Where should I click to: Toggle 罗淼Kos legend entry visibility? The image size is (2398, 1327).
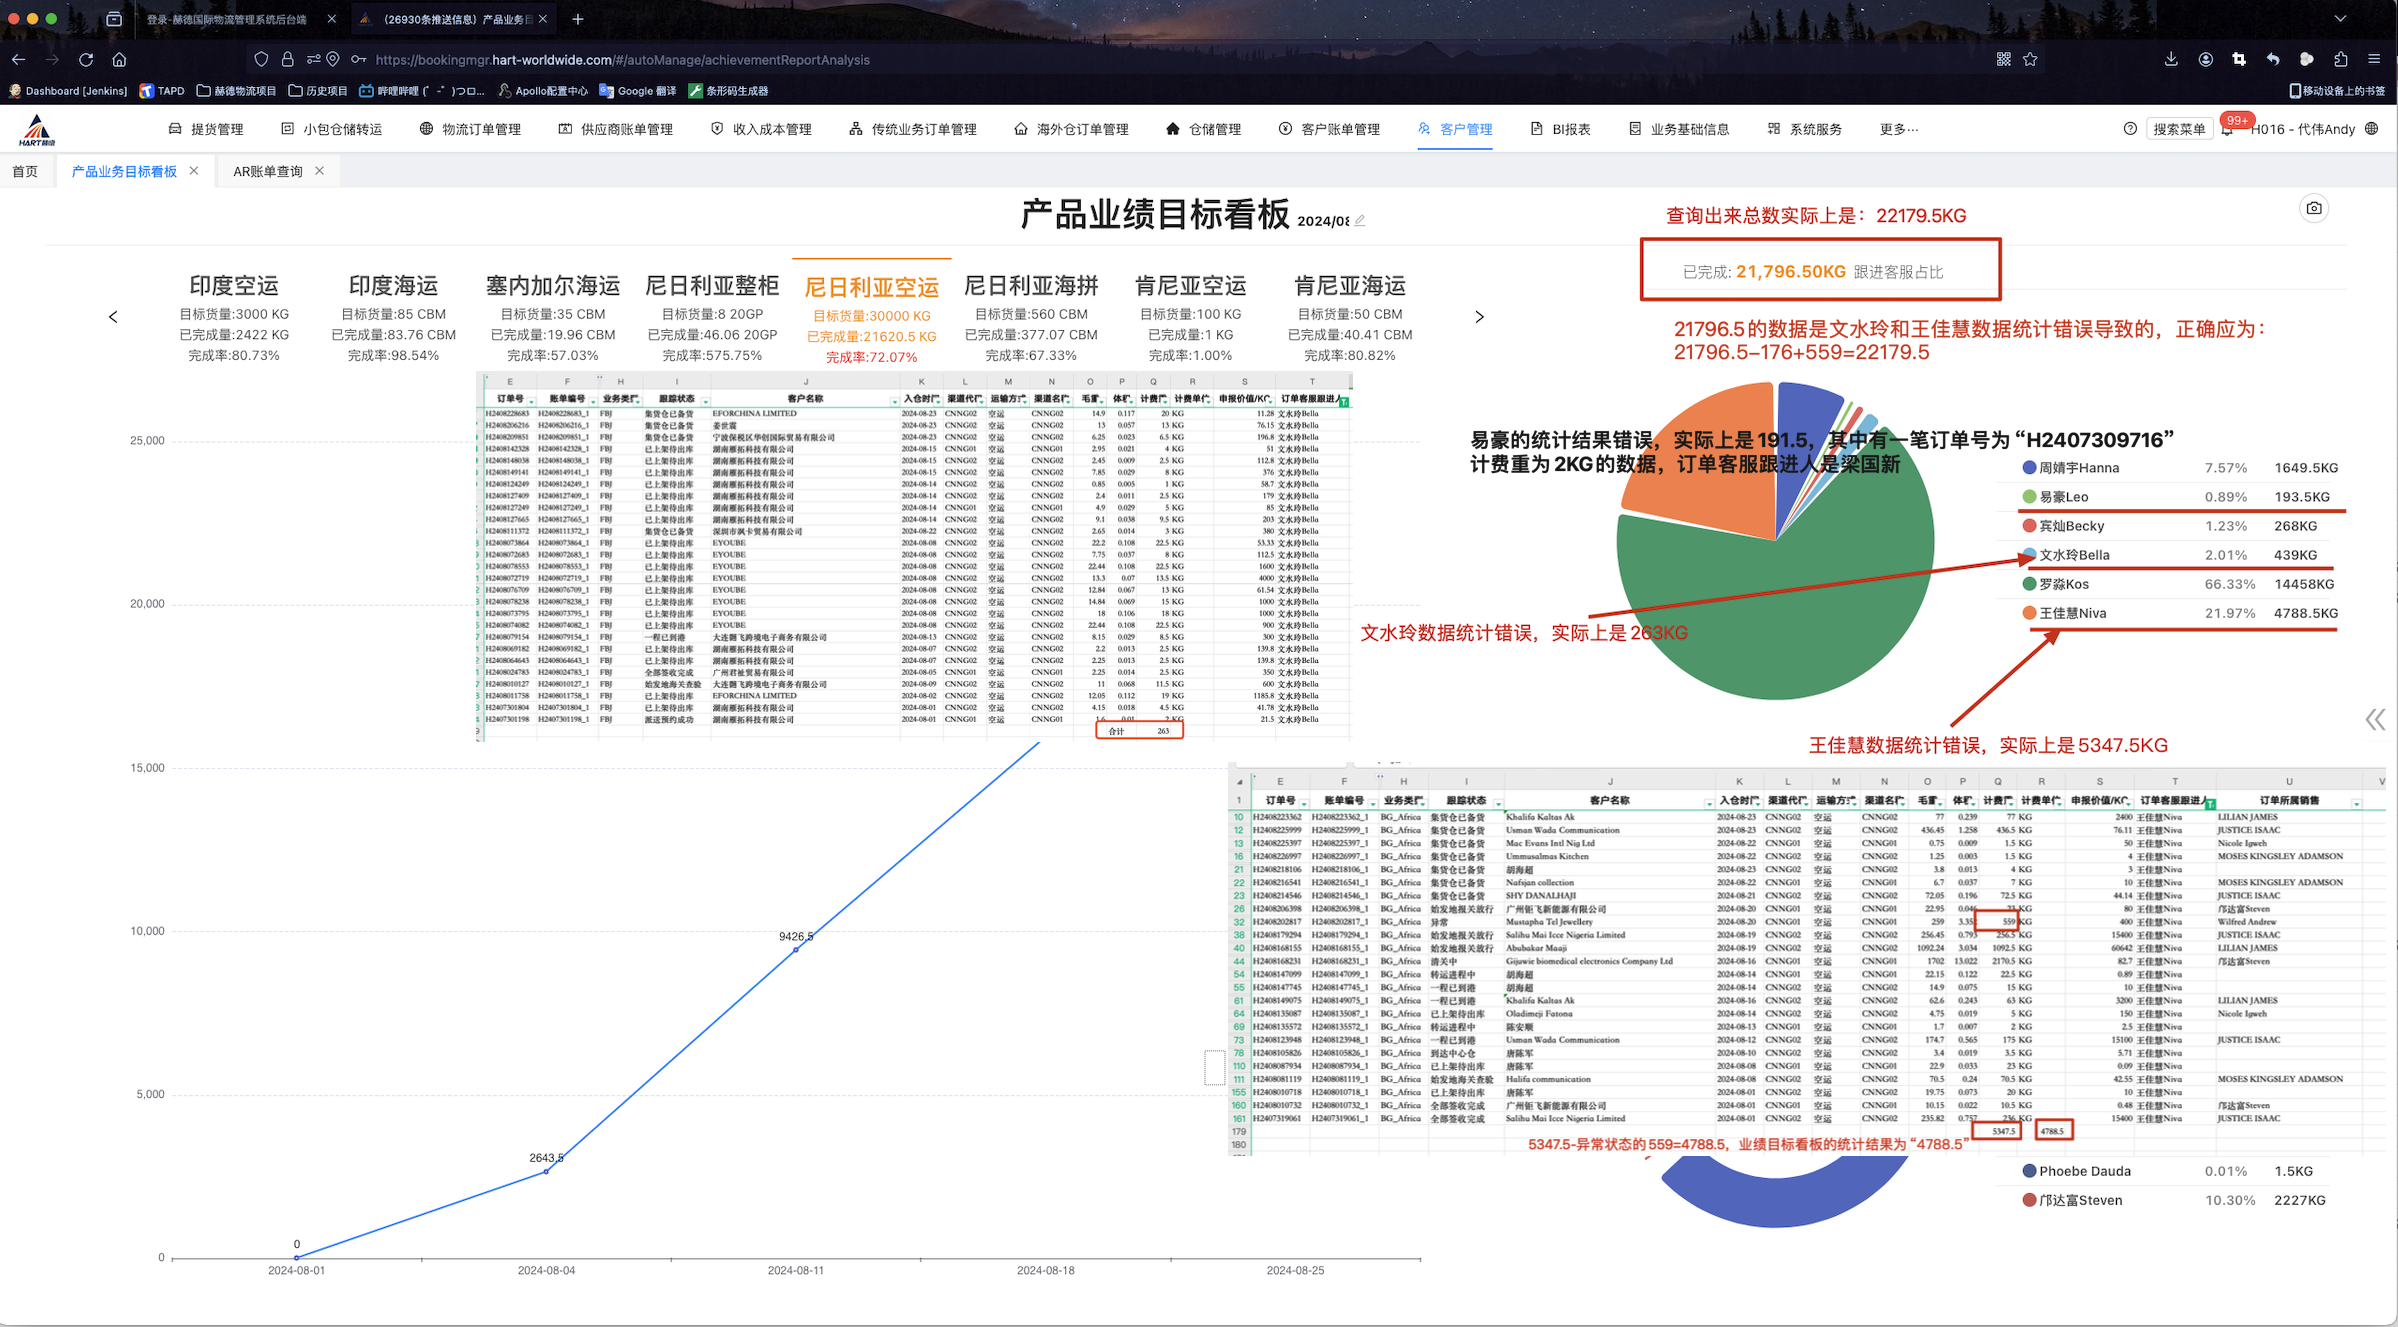[x=2063, y=584]
